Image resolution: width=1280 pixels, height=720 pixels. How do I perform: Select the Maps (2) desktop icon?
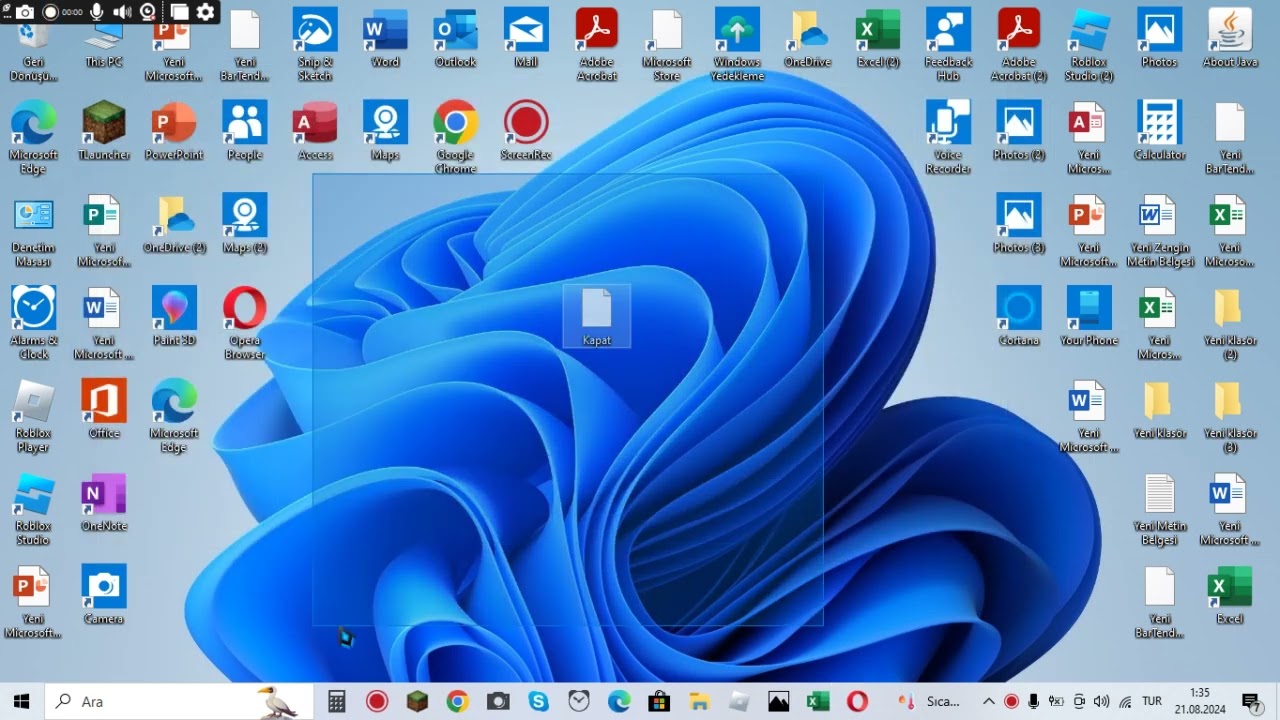(244, 224)
